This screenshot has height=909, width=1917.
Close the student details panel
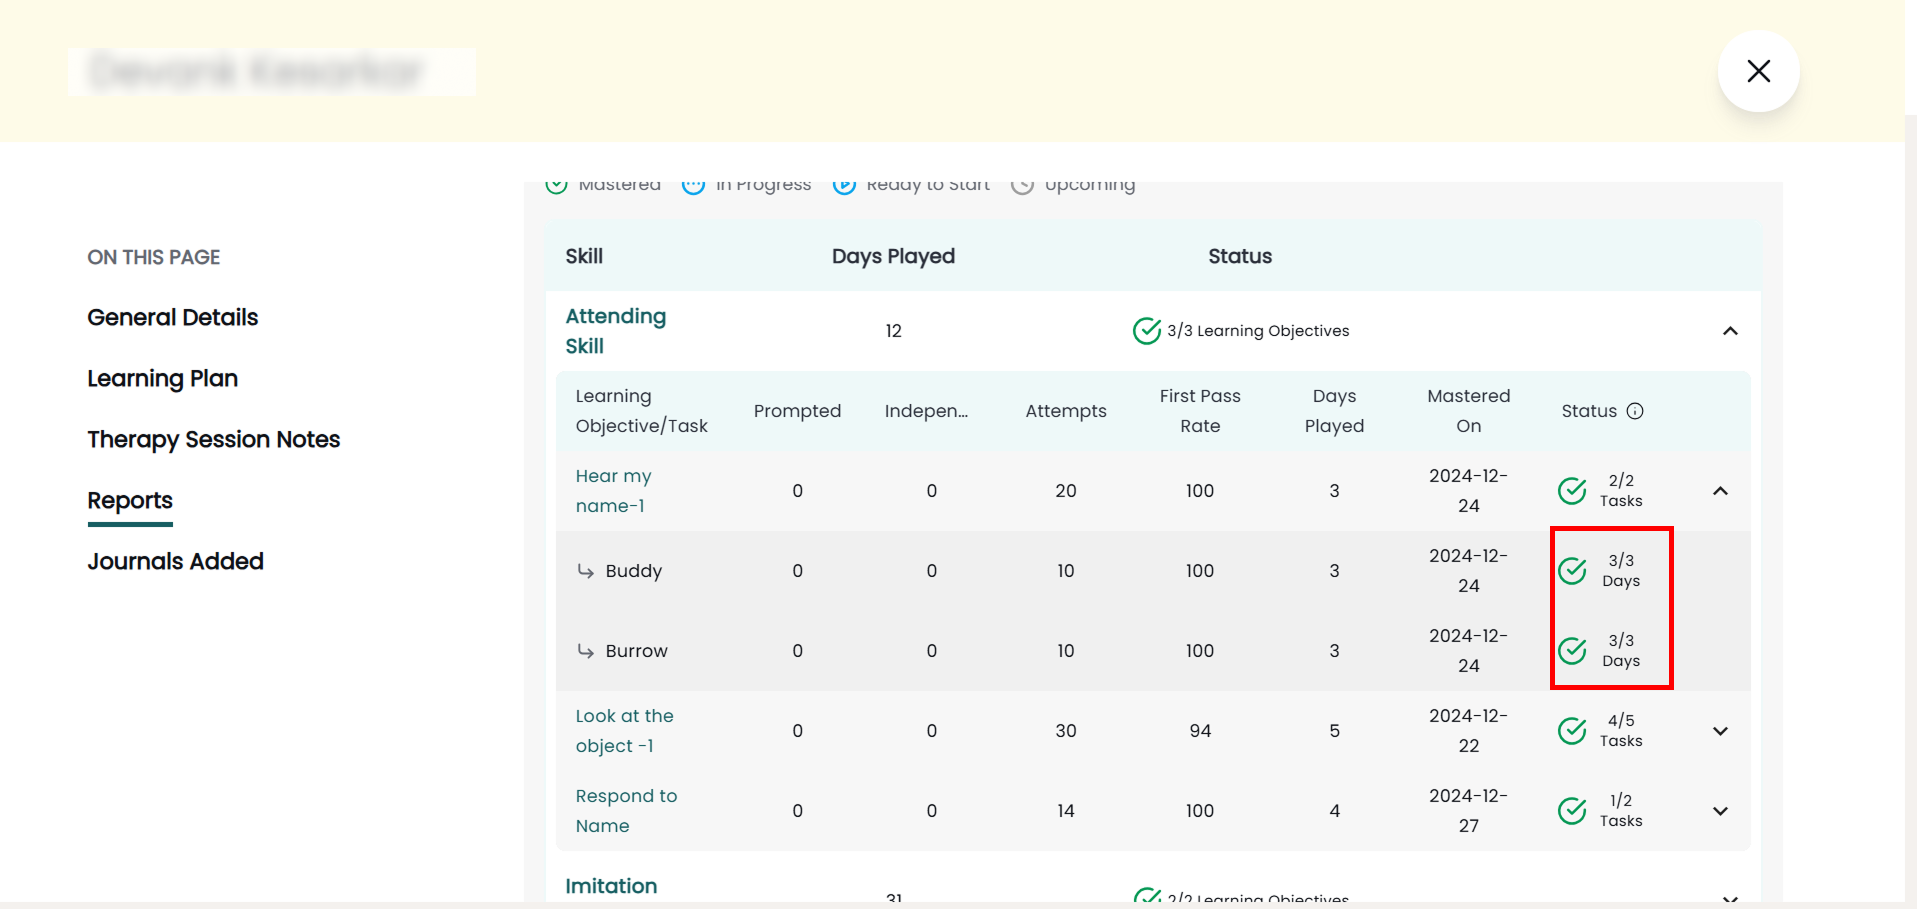[x=1758, y=71]
